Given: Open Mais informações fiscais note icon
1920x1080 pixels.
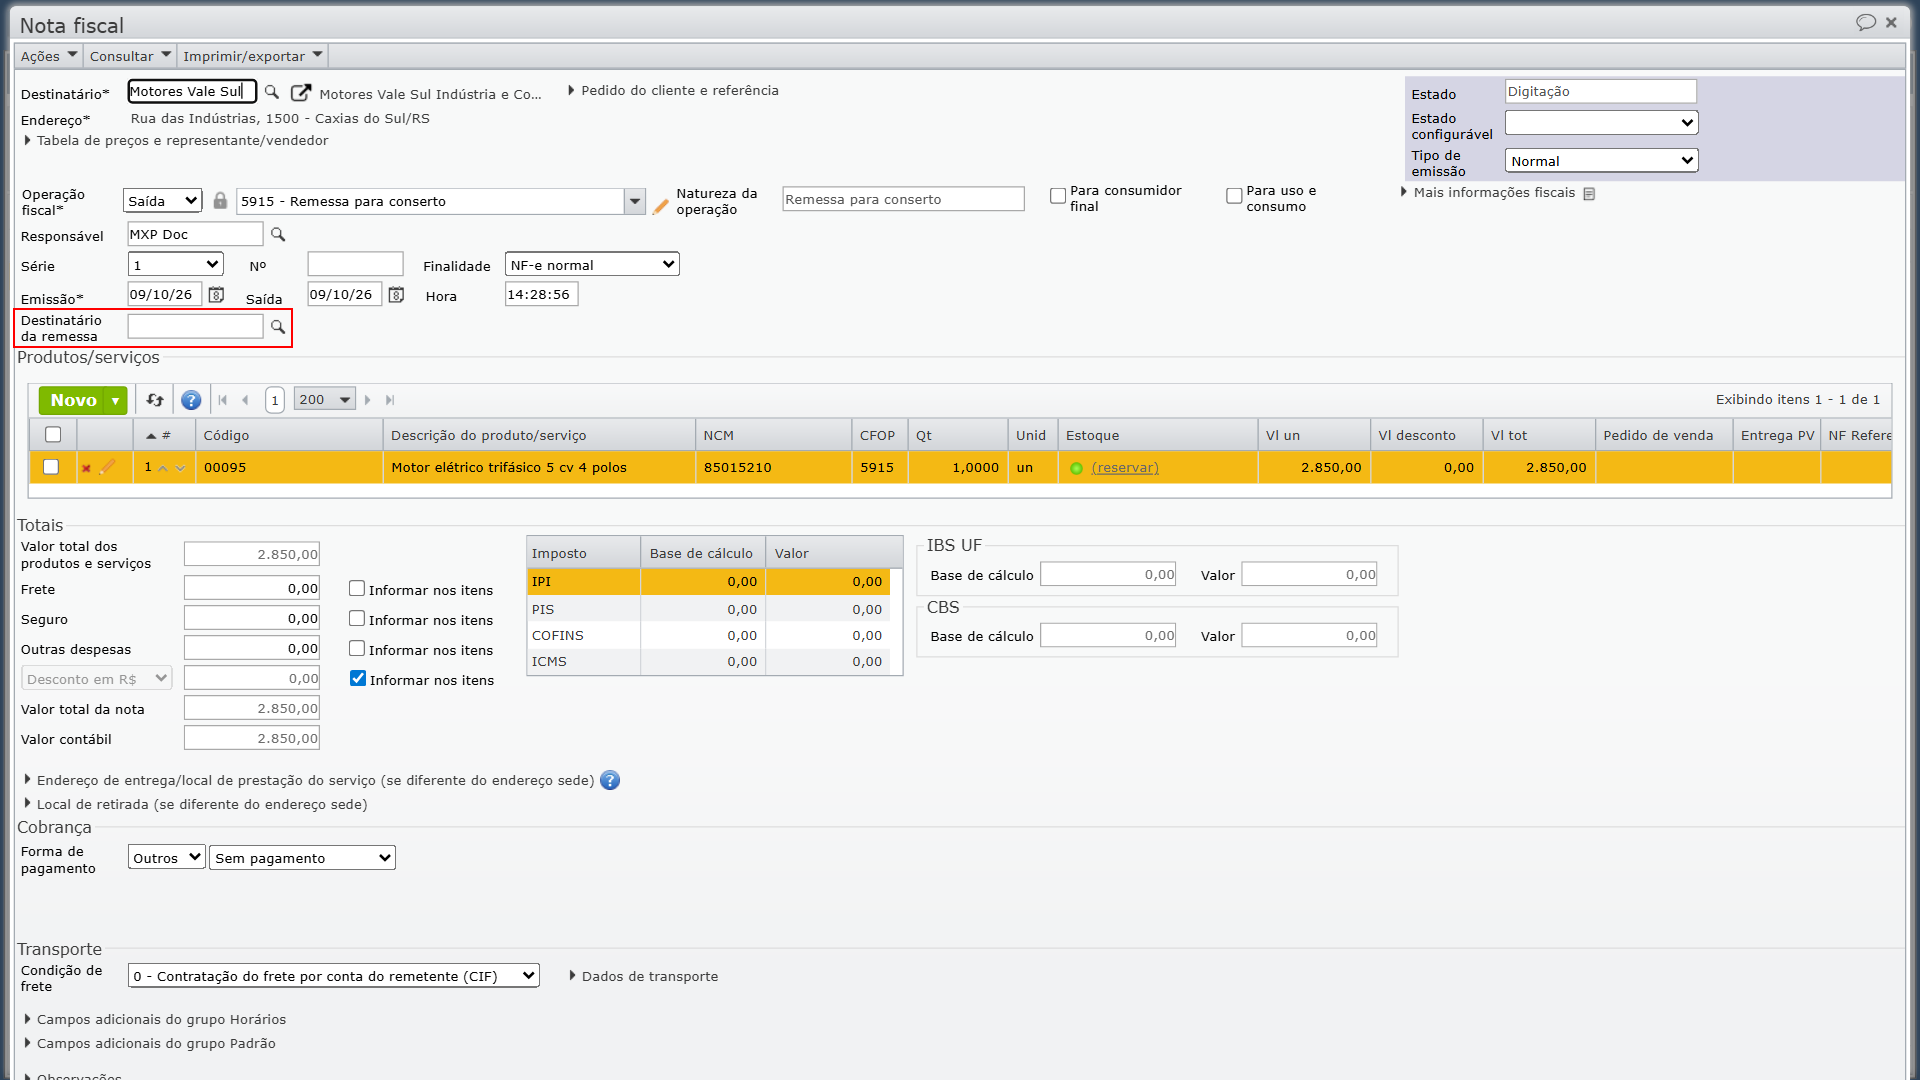Looking at the screenshot, I should tap(1589, 194).
